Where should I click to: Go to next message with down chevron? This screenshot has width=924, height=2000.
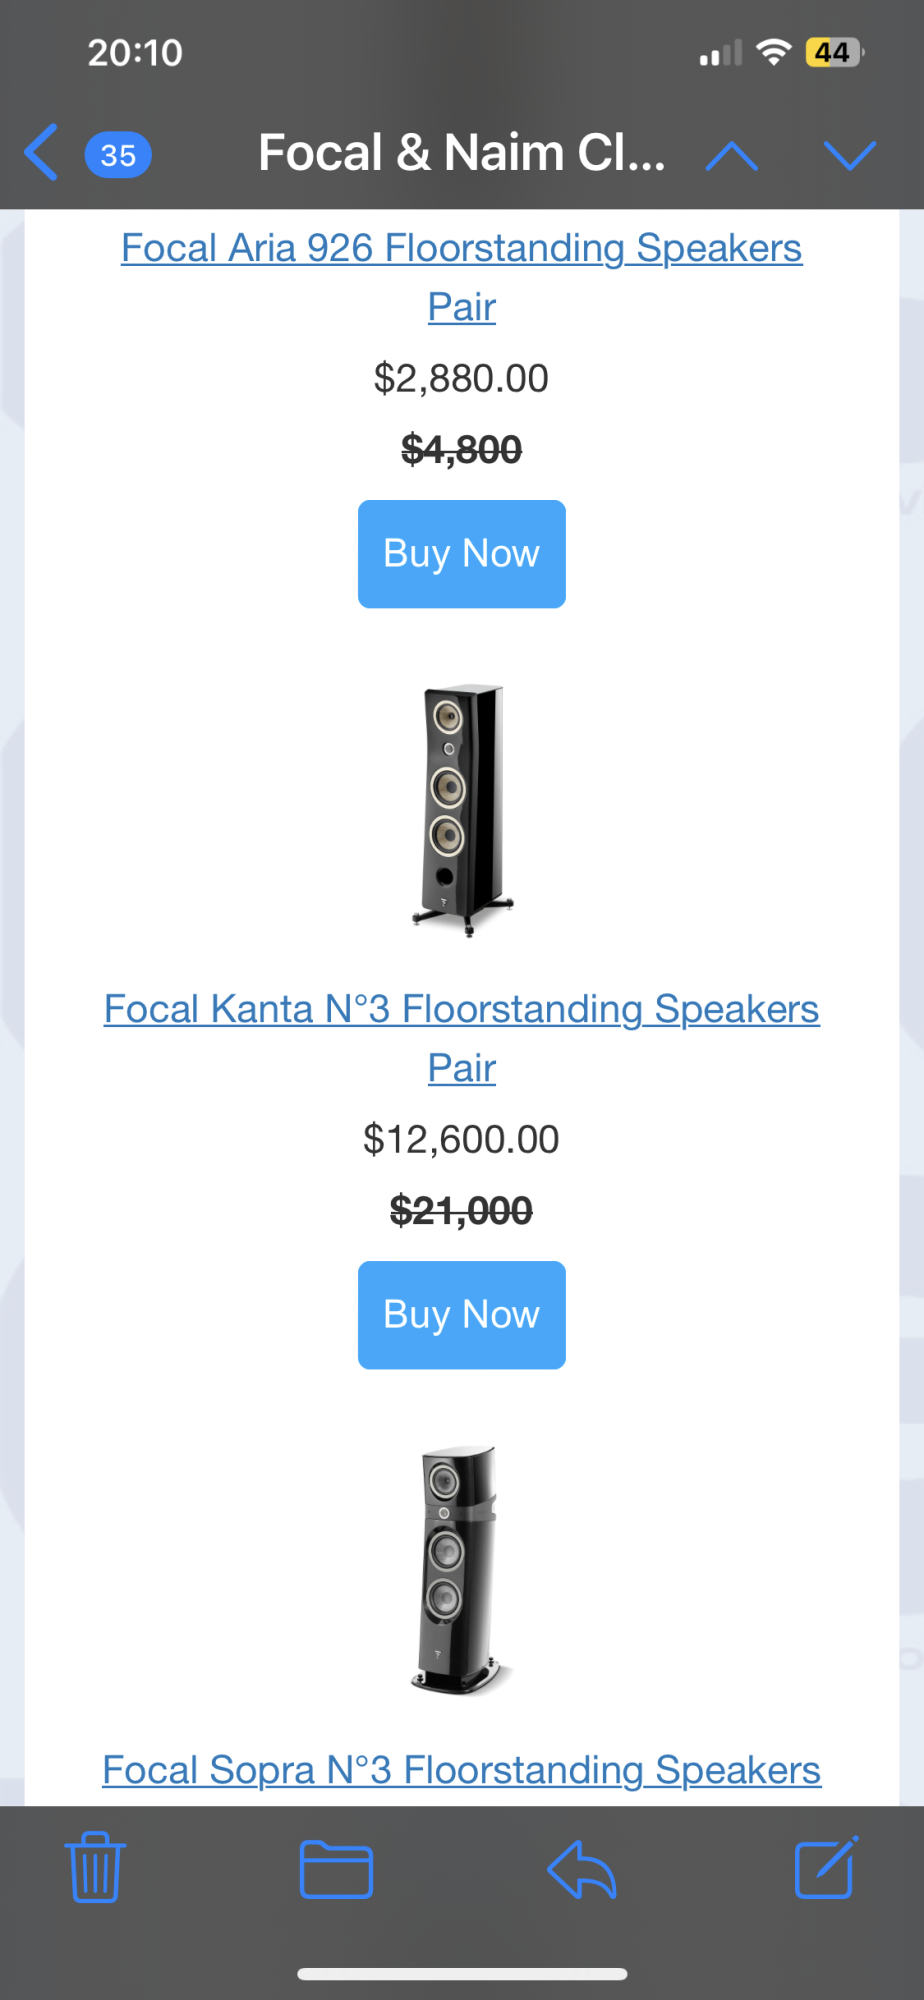(x=849, y=156)
